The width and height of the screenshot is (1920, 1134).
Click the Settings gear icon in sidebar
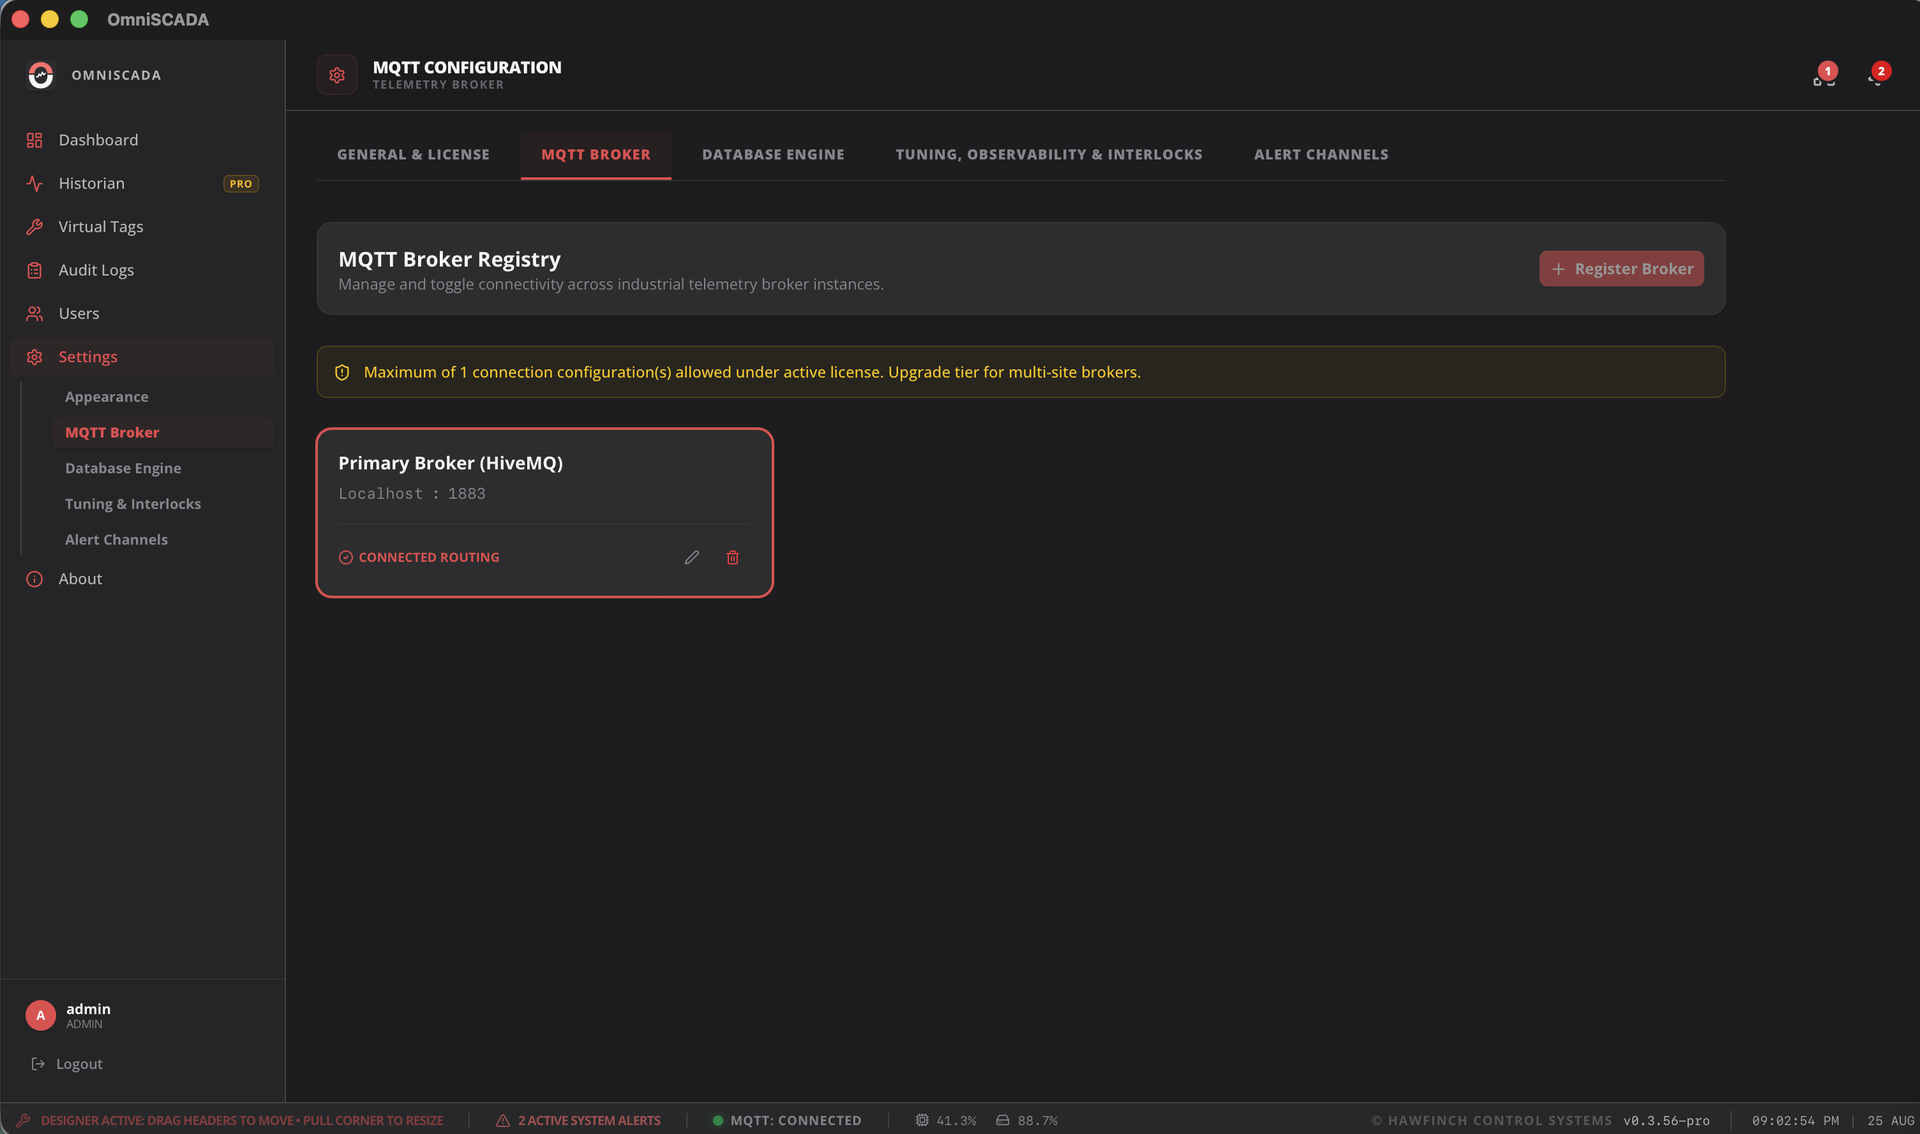[x=34, y=357]
